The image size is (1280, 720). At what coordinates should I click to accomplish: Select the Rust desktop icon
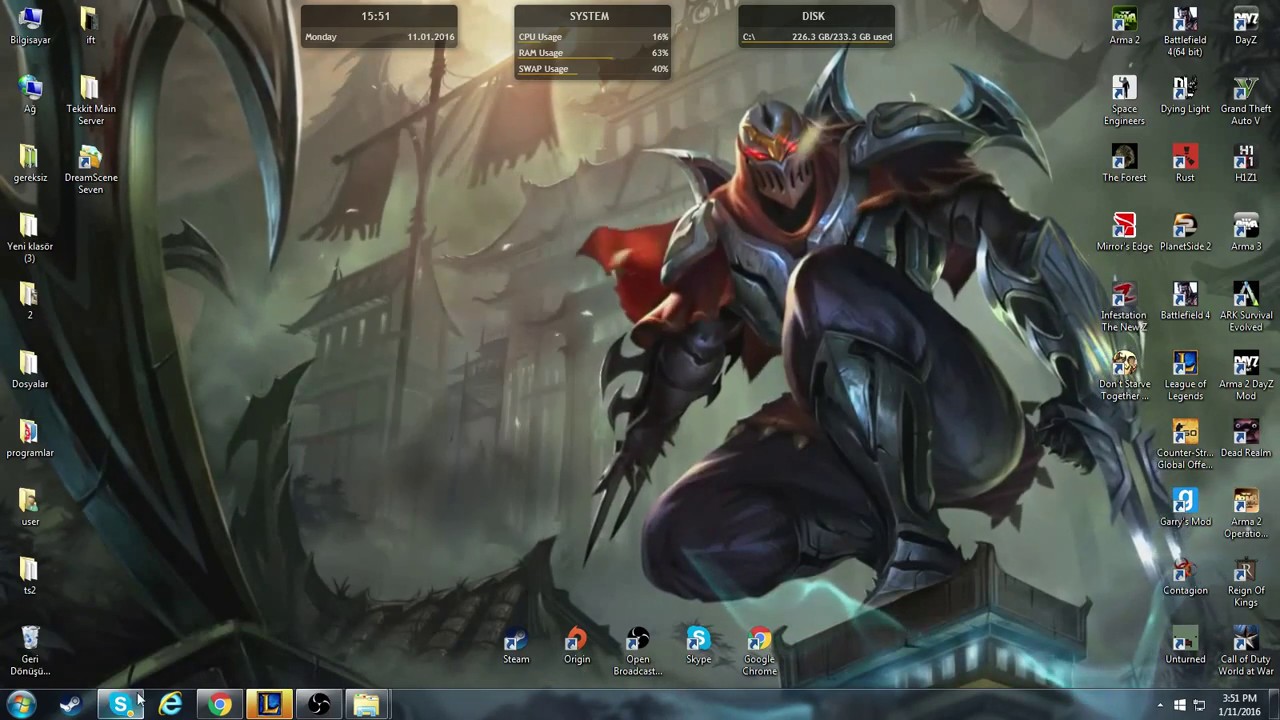pyautogui.click(x=1185, y=160)
